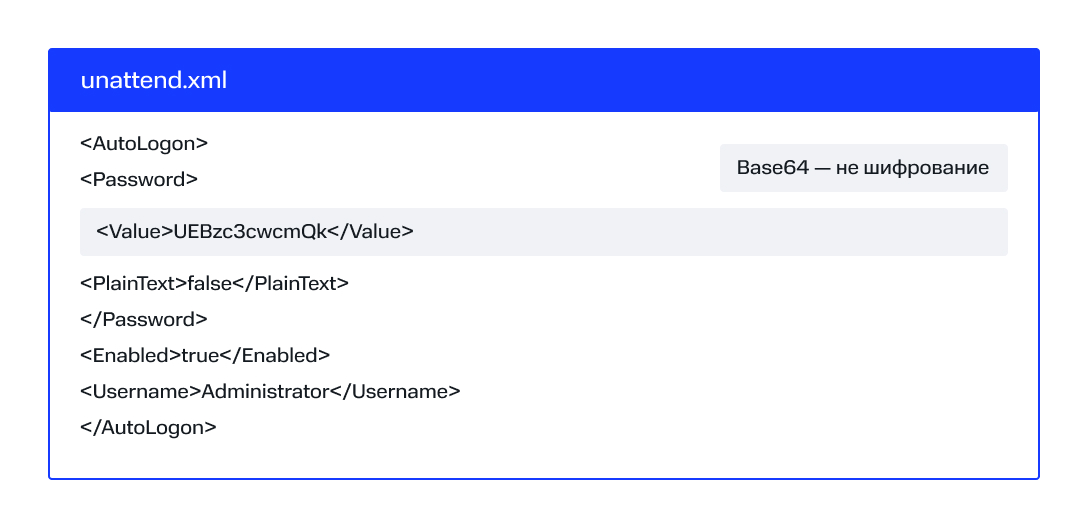Click the closing </AutoLogon> tag line
Viewport: 1088px width, 528px height.
[148, 428]
